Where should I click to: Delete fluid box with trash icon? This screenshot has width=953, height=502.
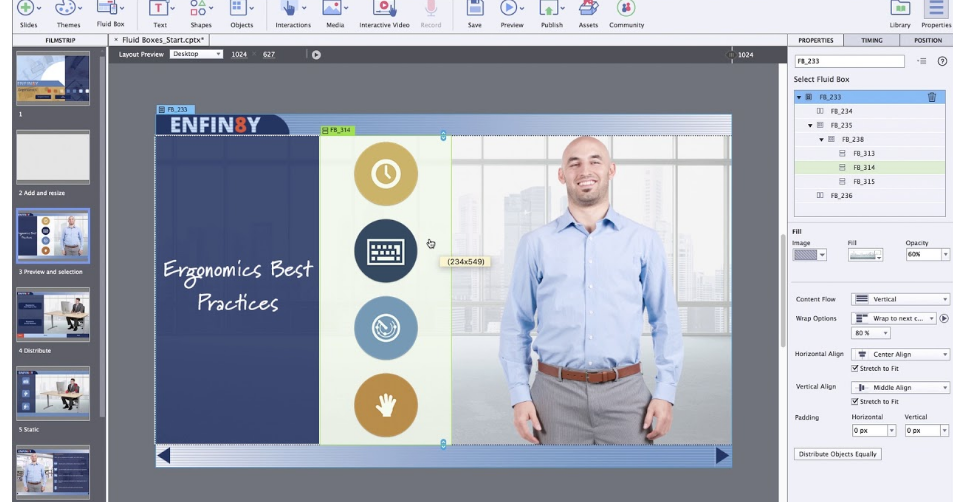(x=932, y=97)
